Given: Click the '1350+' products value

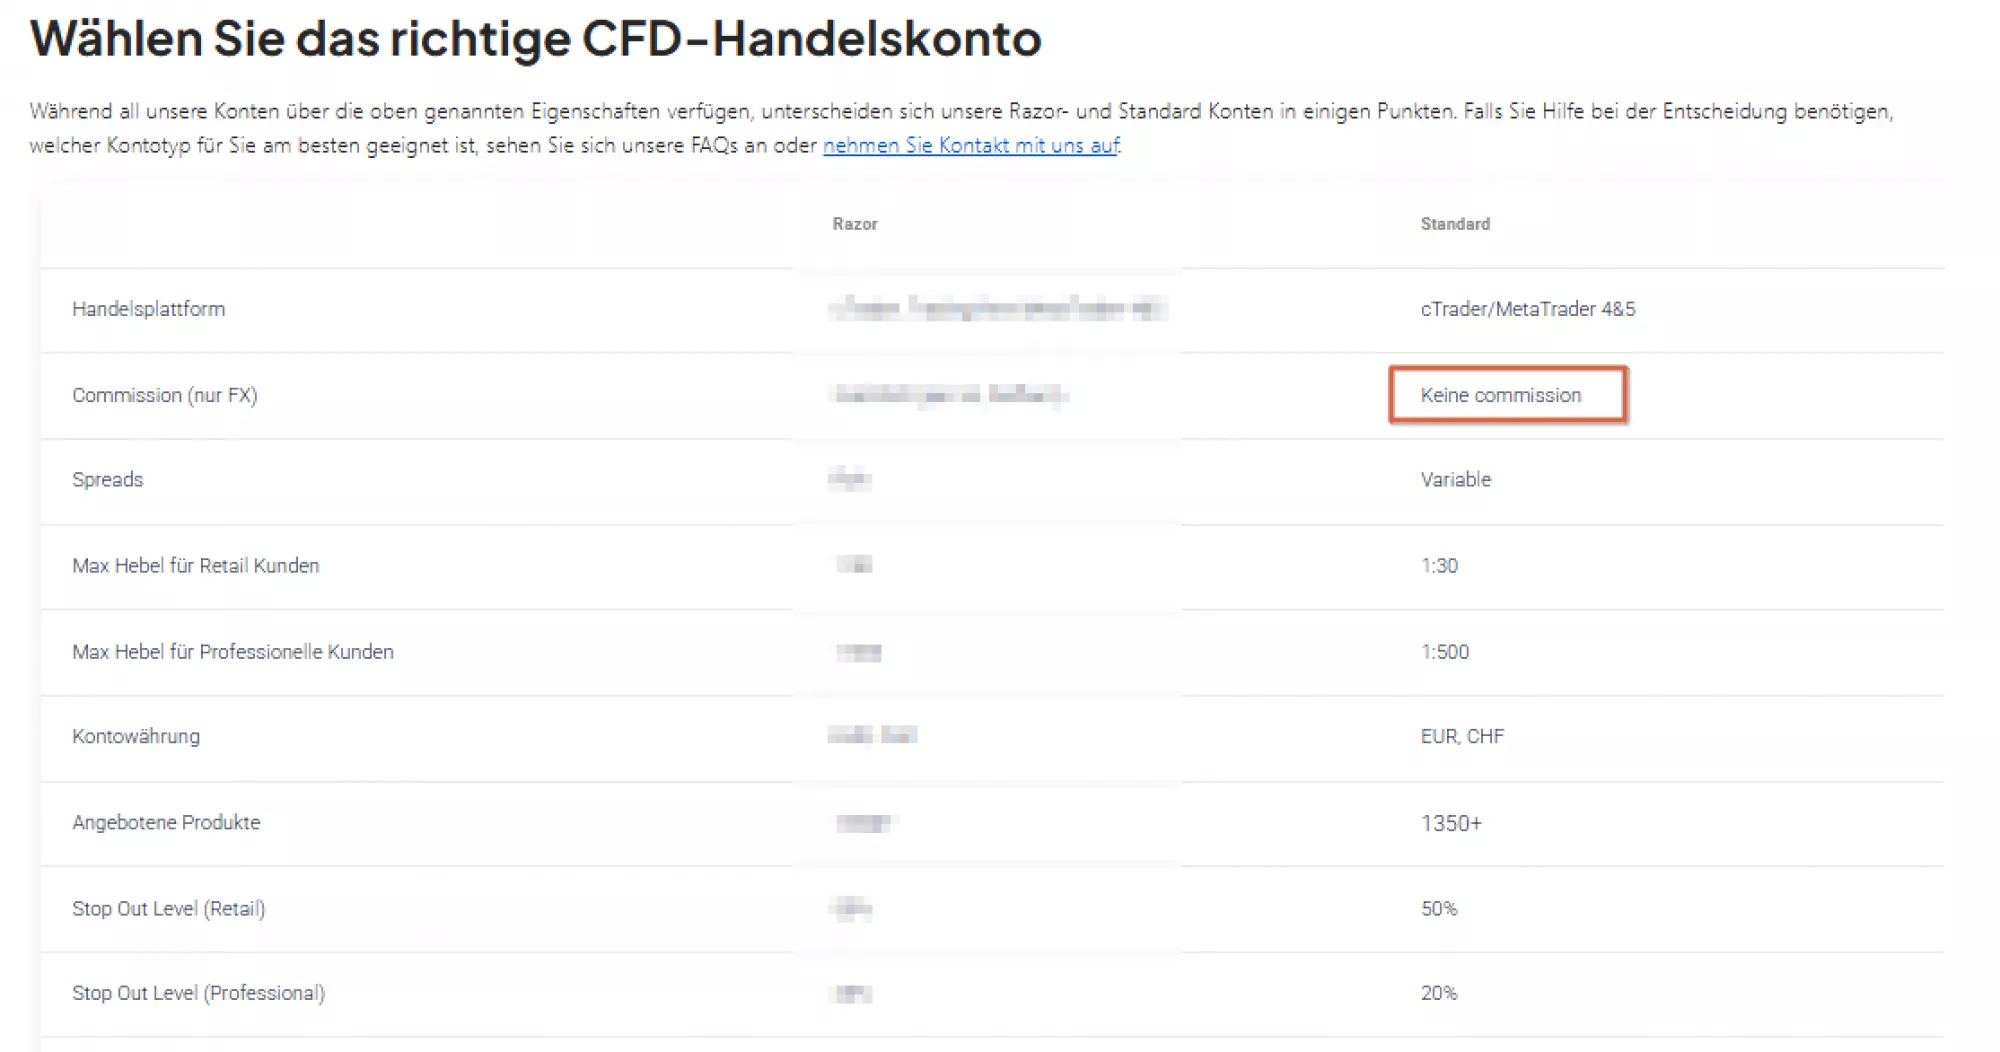Looking at the screenshot, I should click(1451, 823).
